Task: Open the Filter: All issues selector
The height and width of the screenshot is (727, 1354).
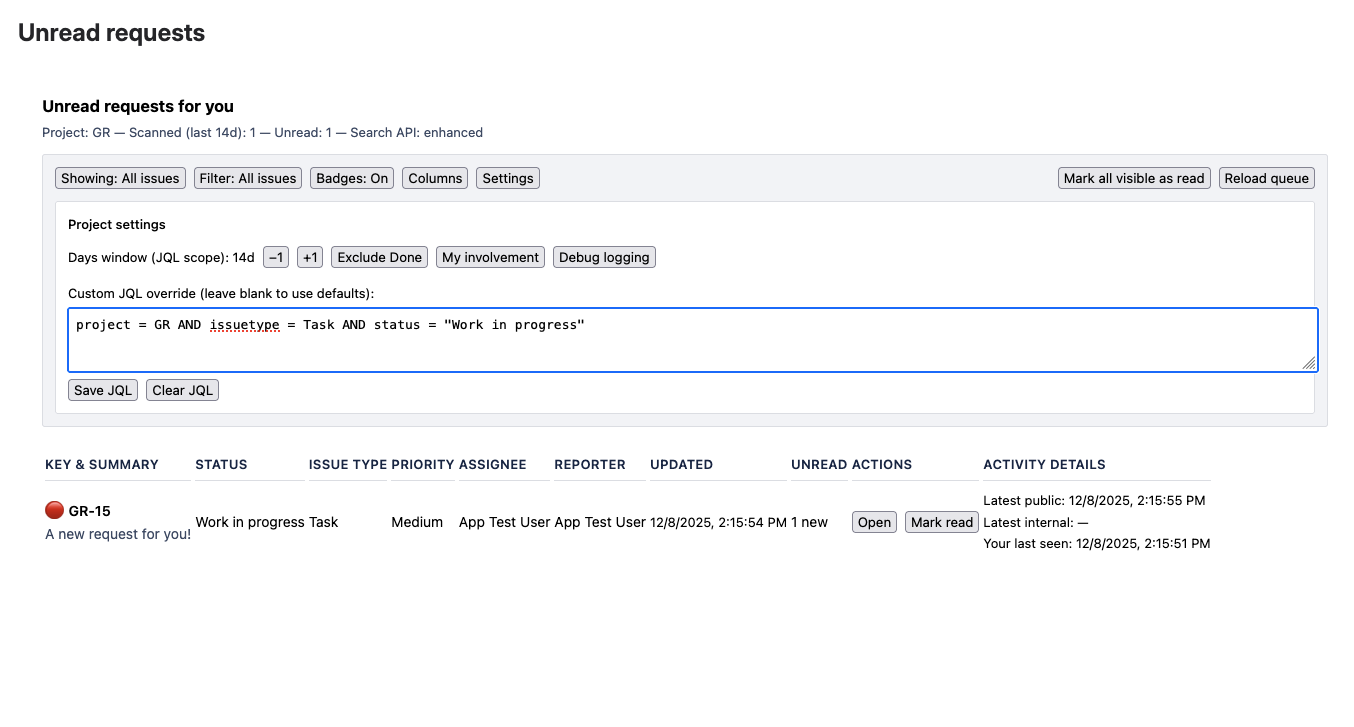Action: [x=247, y=178]
